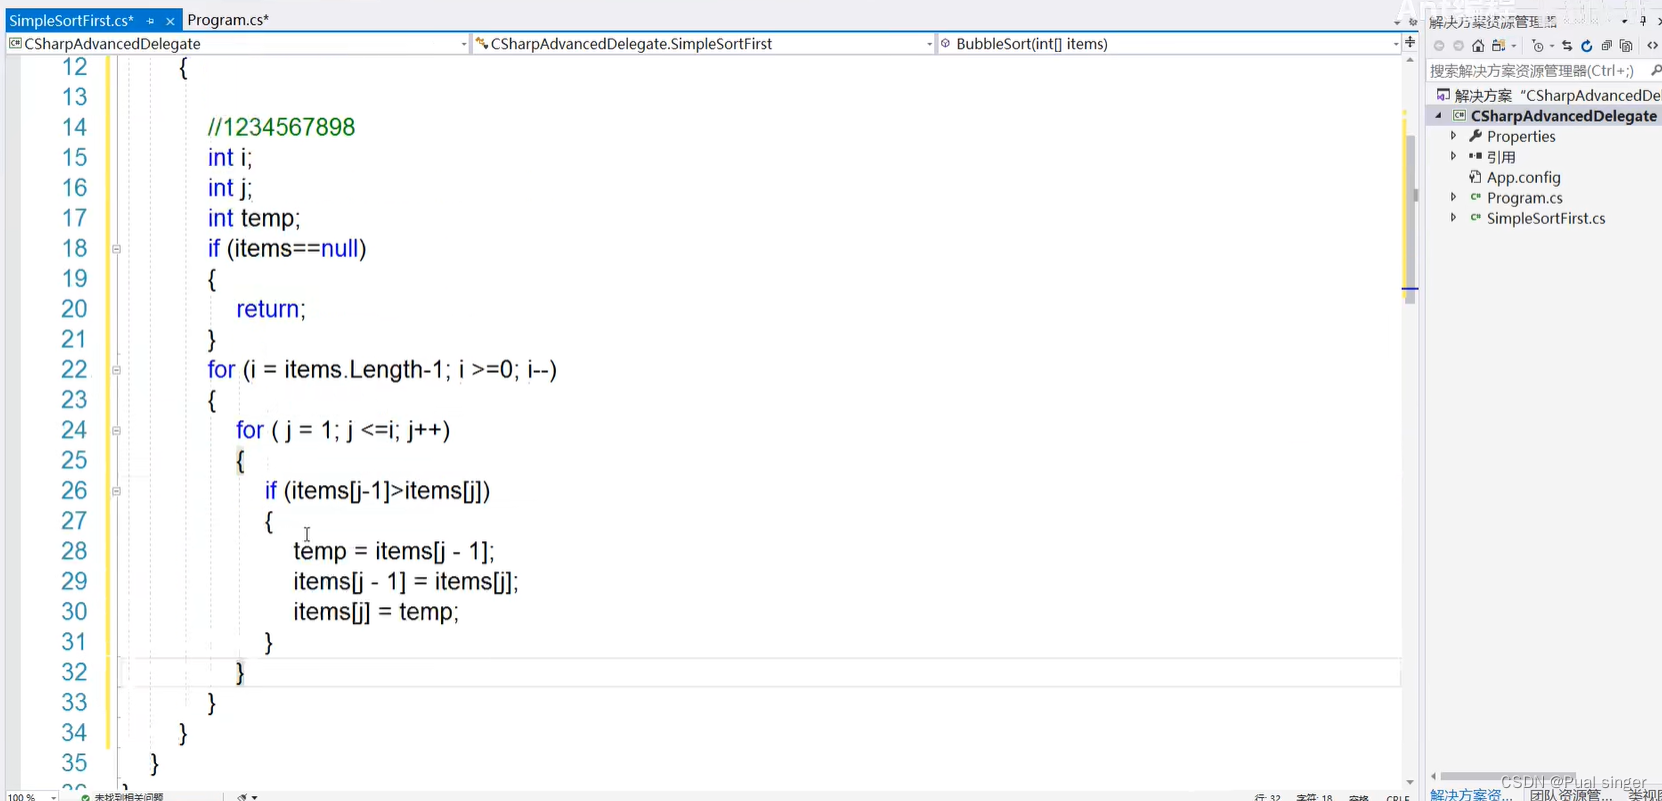Click the Solution Explorer forward arrow
Viewport: 1662px width, 801px height.
1458,46
